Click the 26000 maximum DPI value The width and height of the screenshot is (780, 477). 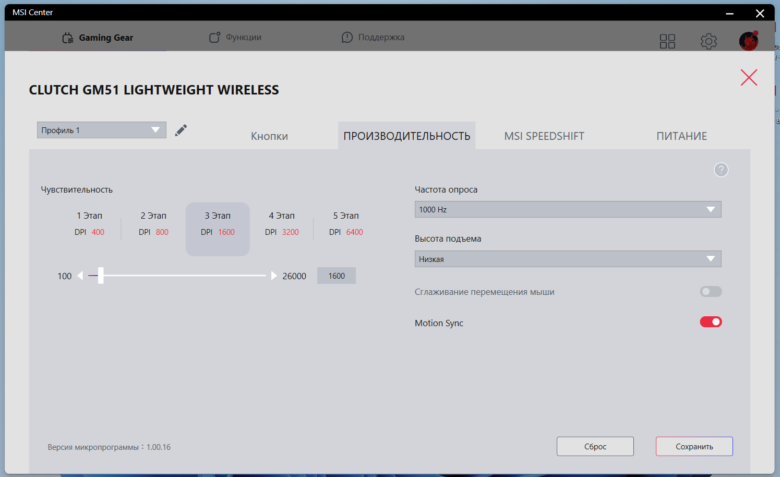click(x=294, y=276)
